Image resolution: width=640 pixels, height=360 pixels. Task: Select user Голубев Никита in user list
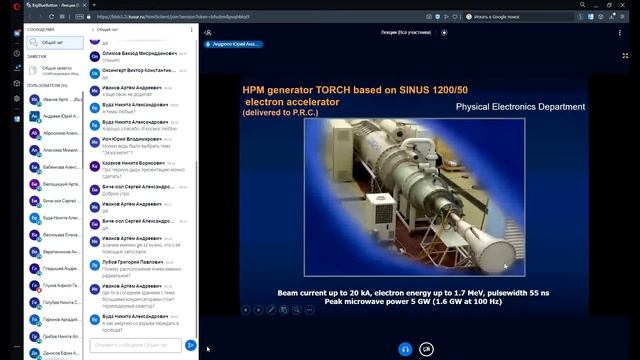click(x=55, y=302)
